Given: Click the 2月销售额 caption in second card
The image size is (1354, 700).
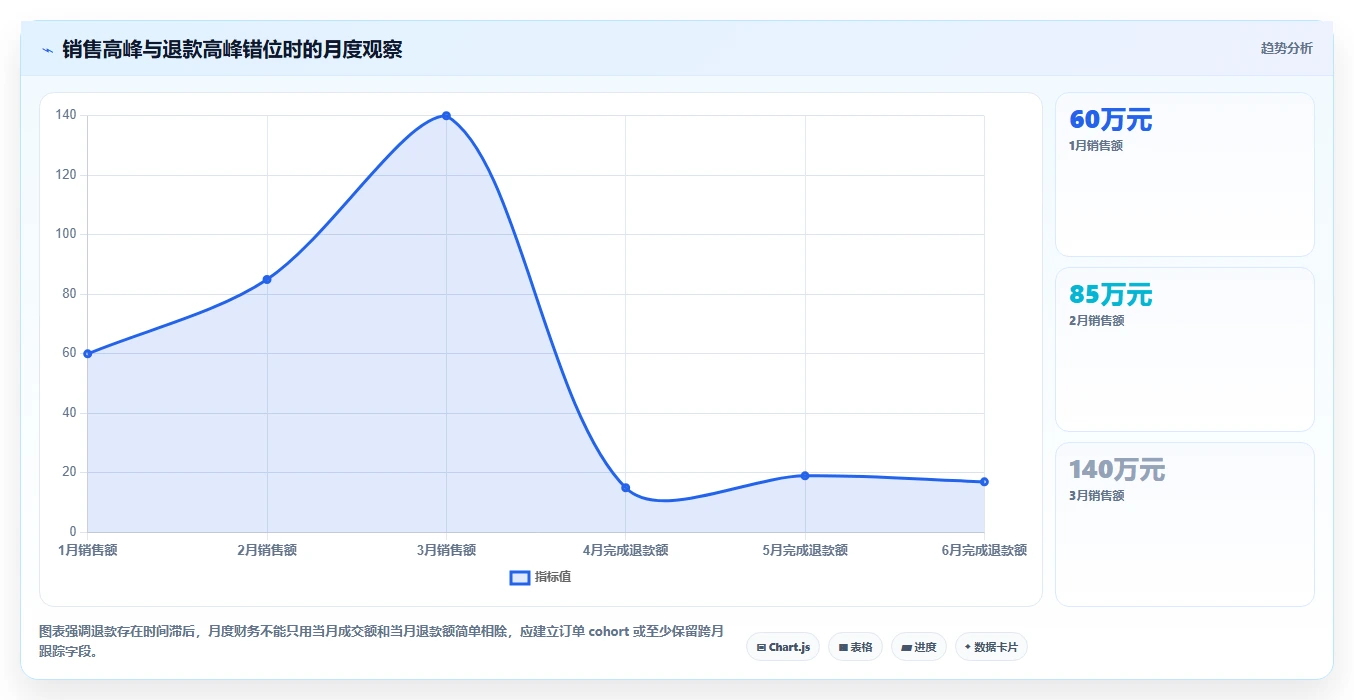Looking at the screenshot, I should click(1096, 321).
